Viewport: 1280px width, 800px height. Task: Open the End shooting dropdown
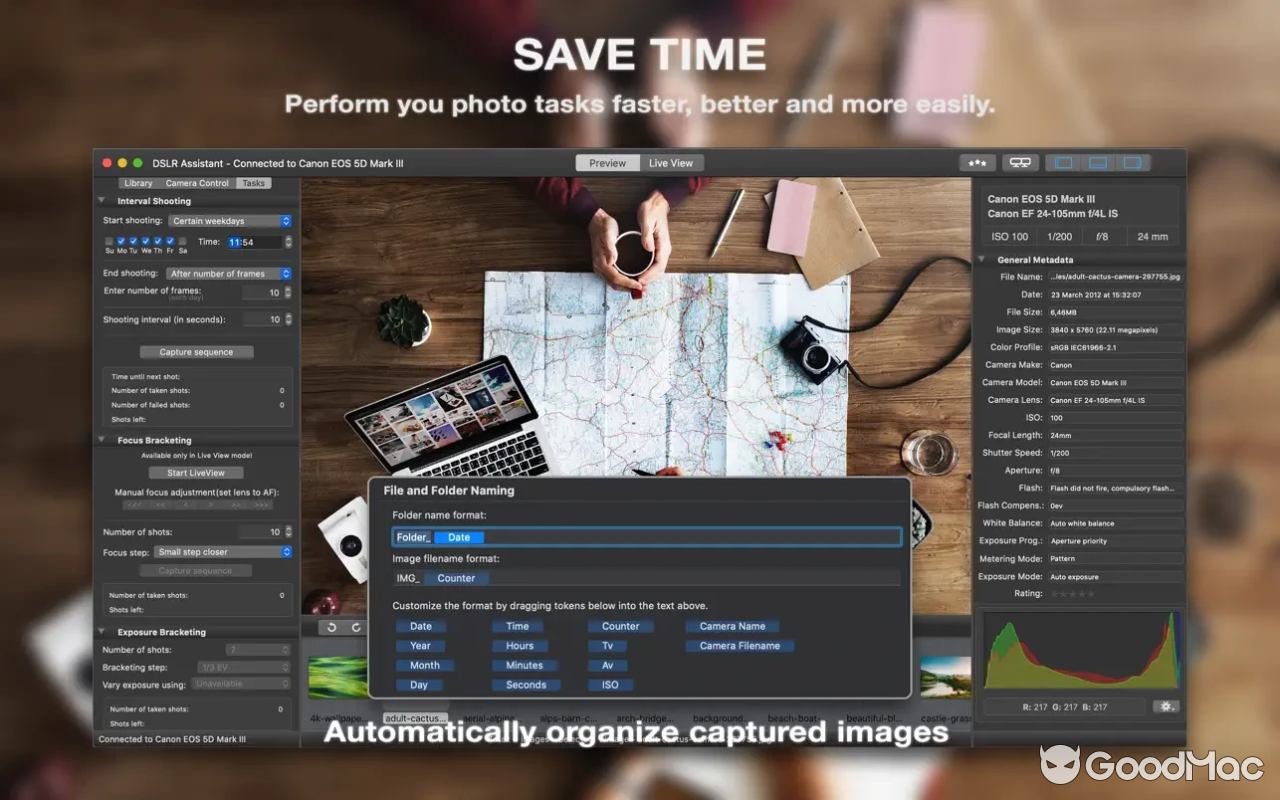[228, 272]
